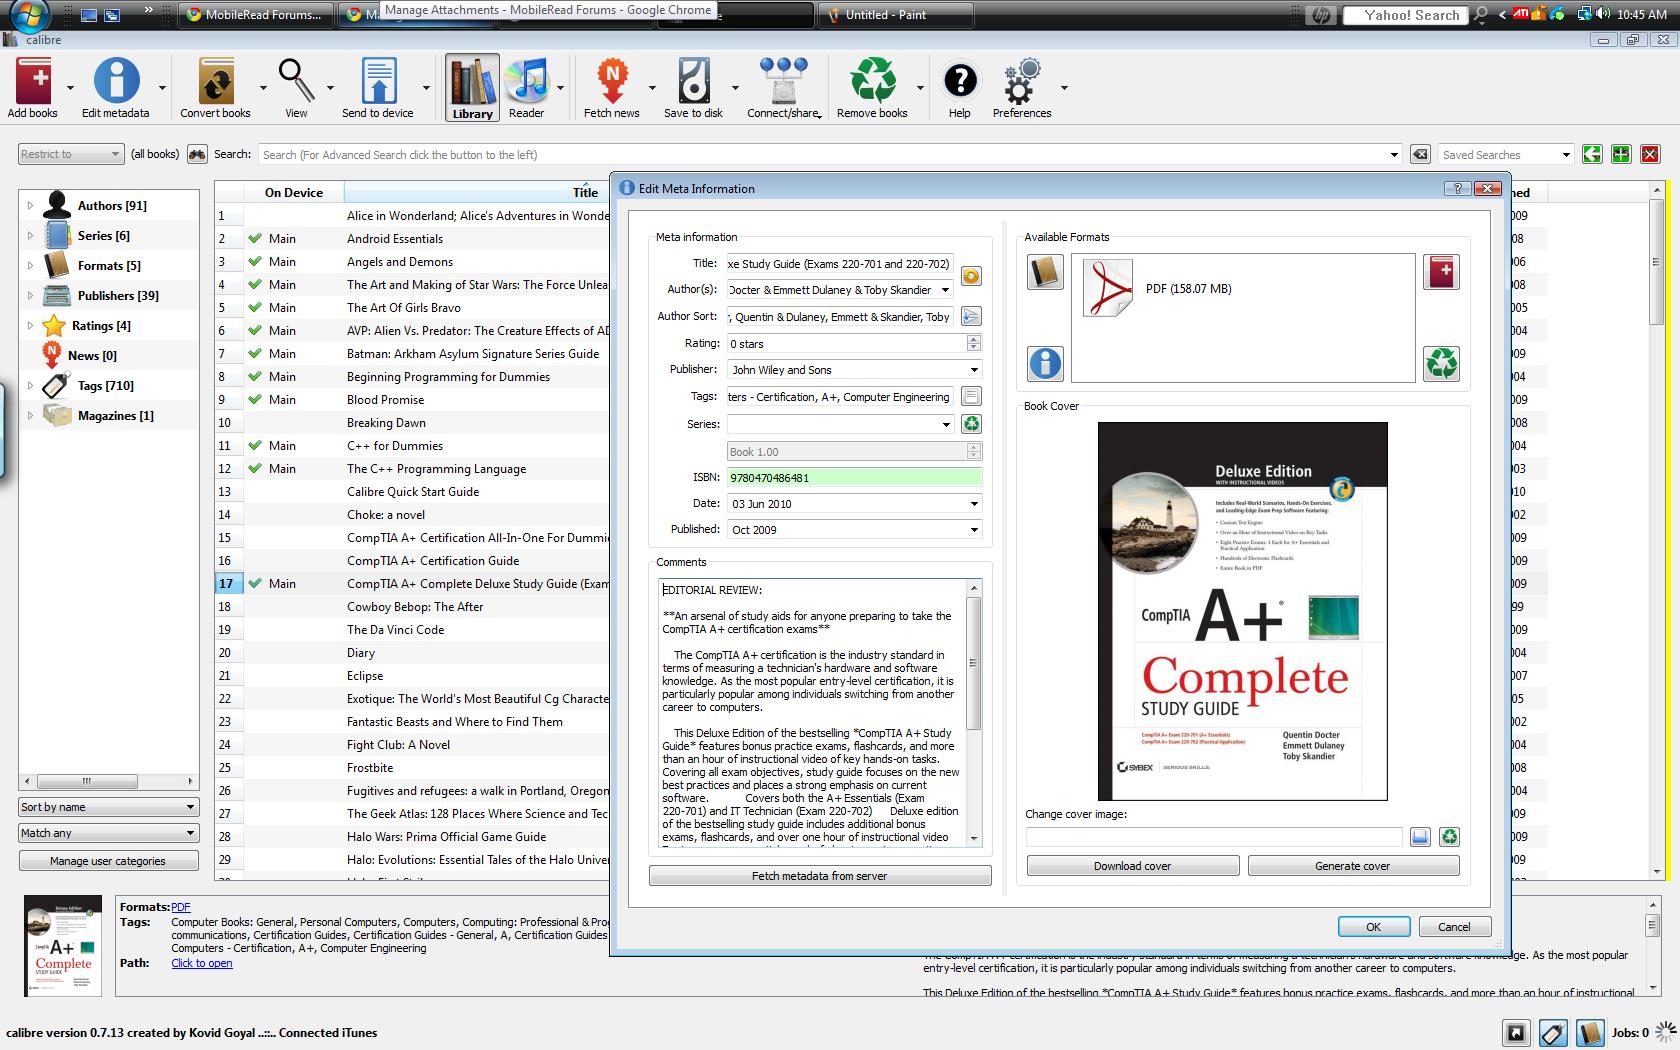The height and width of the screenshot is (1050, 1680).
Task: Open Convert books tool
Action: click(215, 82)
